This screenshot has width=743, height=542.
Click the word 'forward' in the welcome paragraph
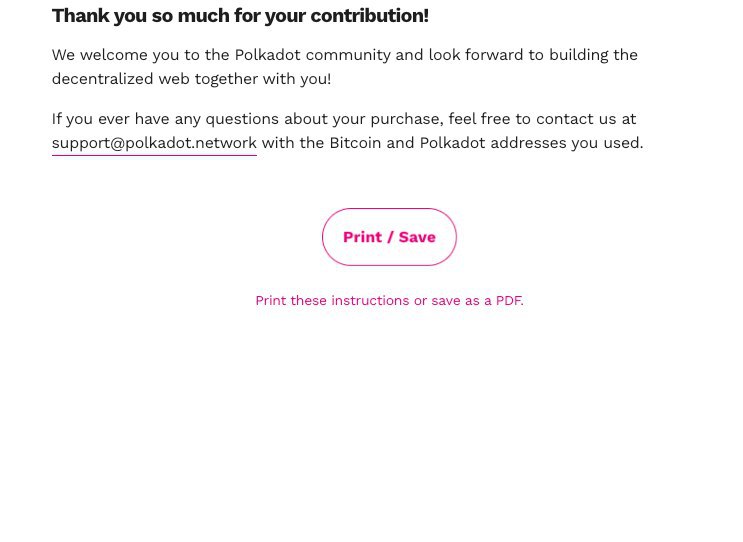[x=494, y=54]
